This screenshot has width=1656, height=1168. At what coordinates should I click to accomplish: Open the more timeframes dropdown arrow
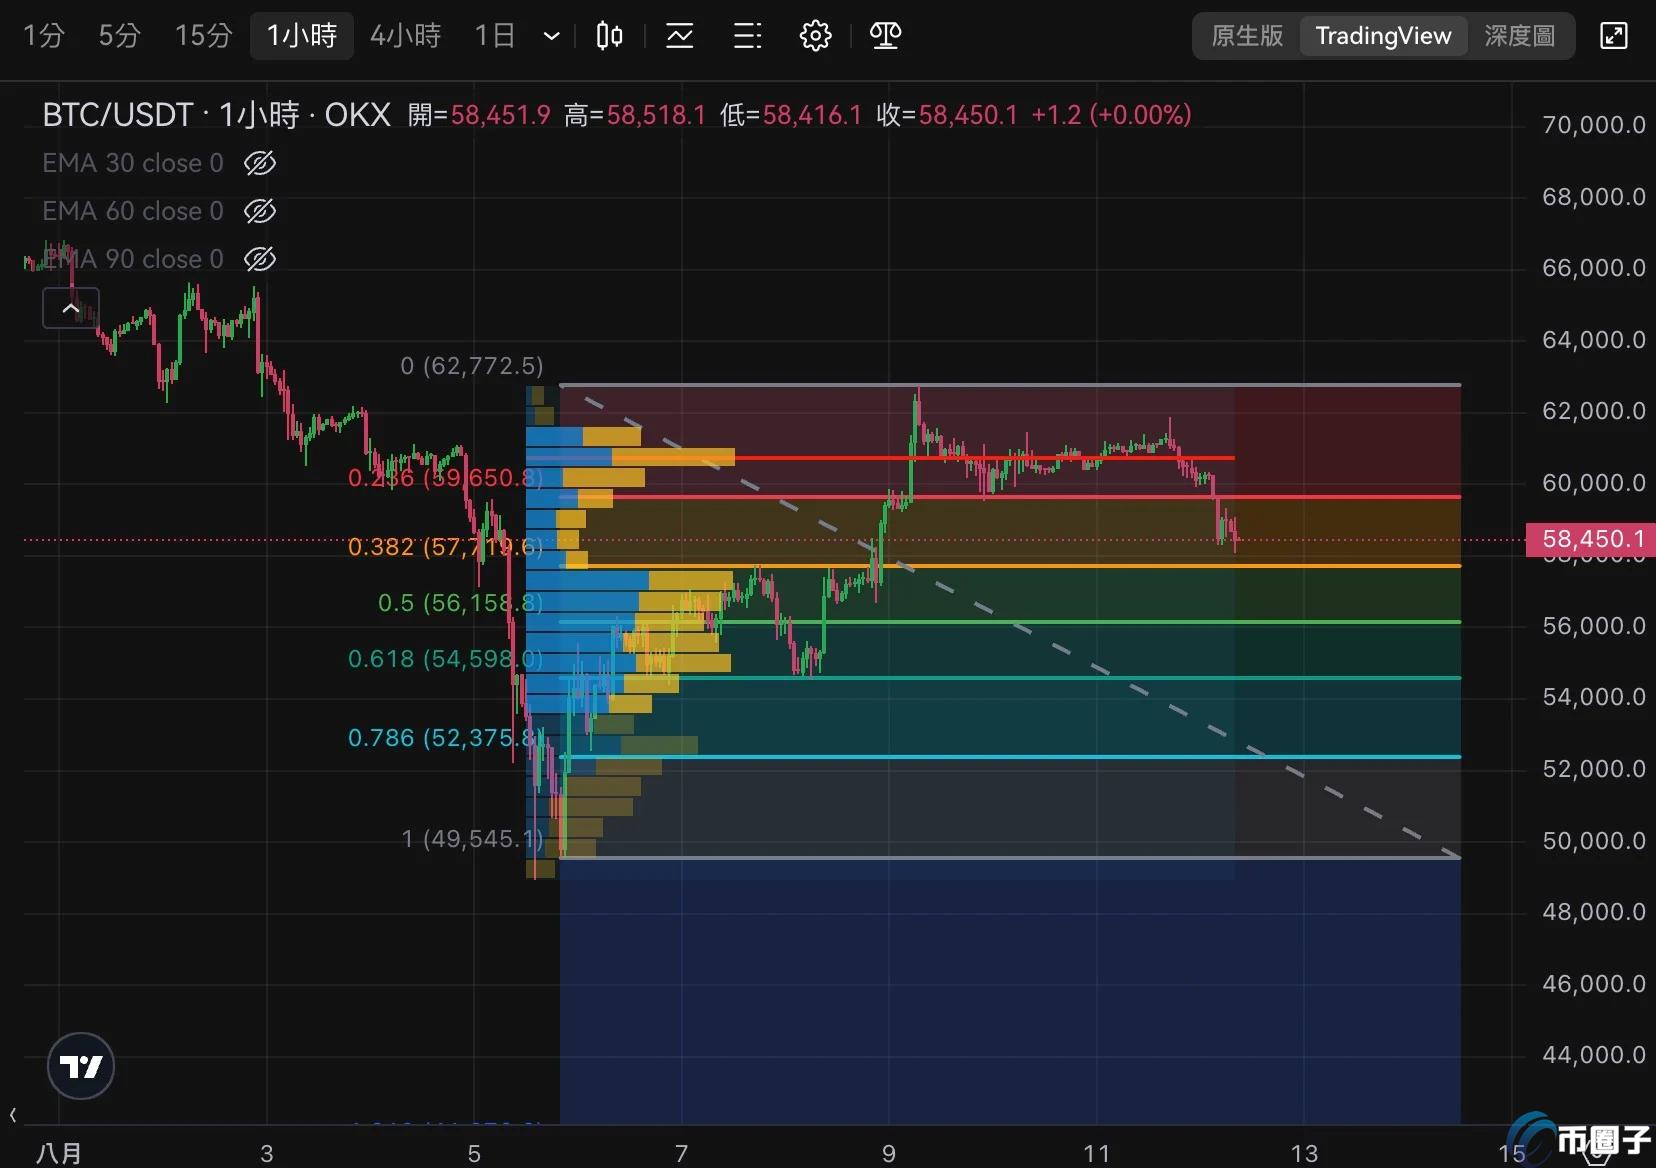551,37
